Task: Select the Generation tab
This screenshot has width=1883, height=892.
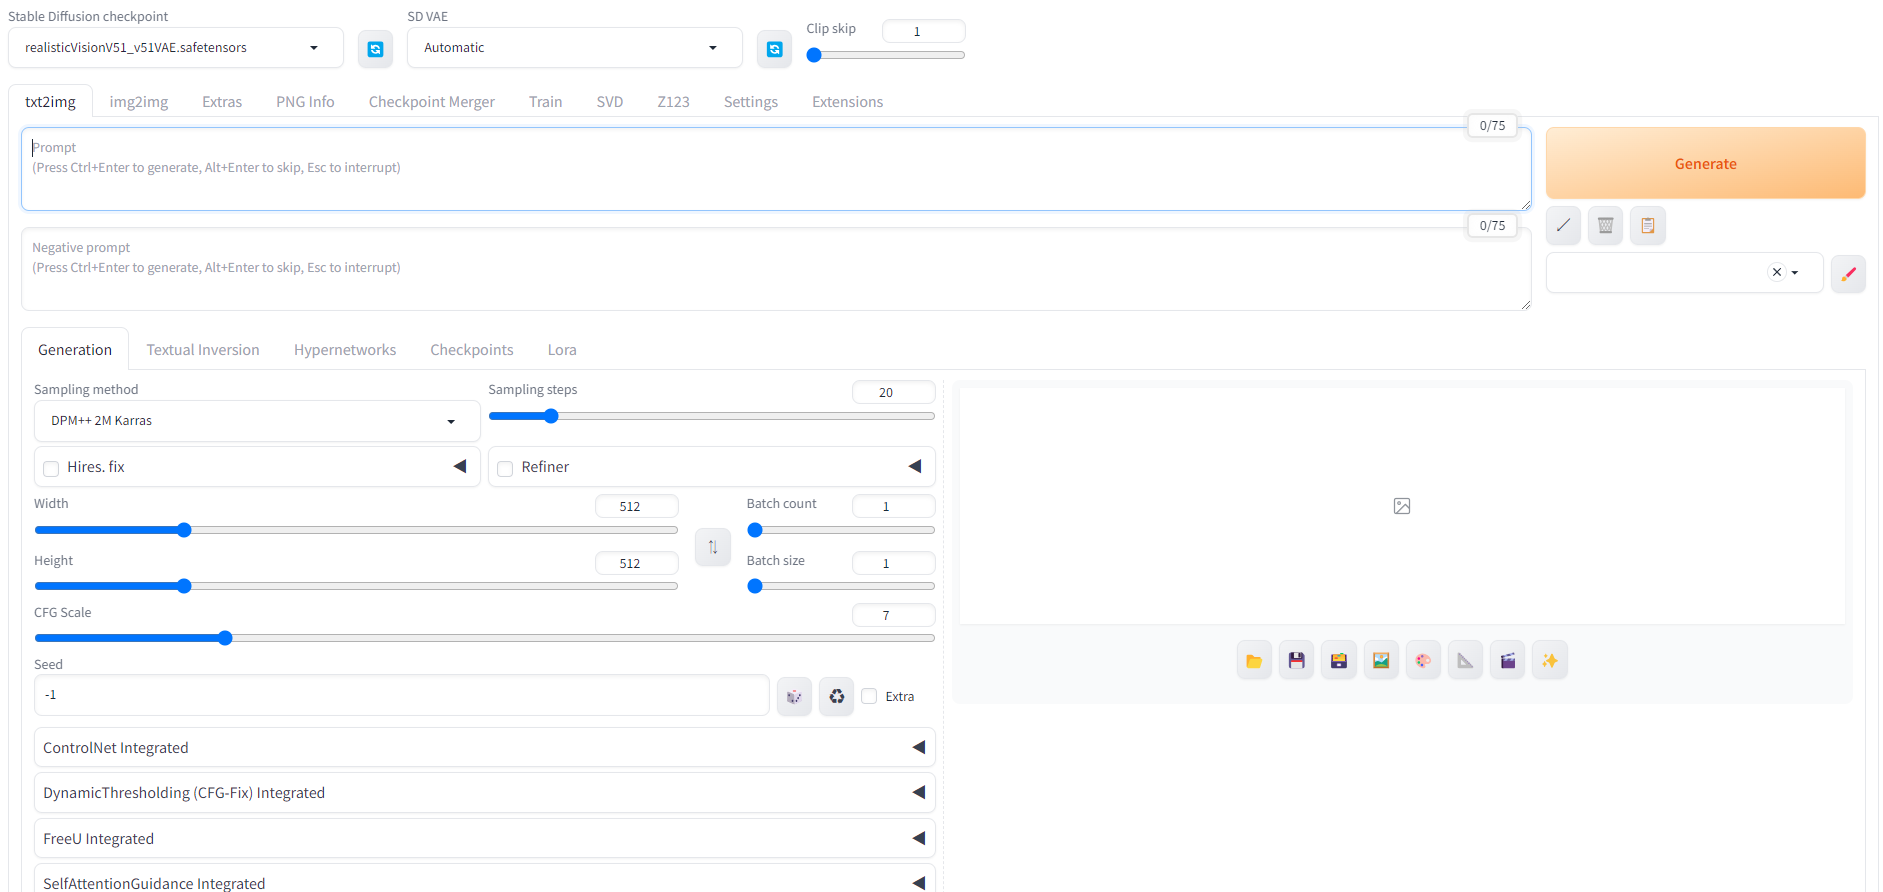Action: click(75, 350)
